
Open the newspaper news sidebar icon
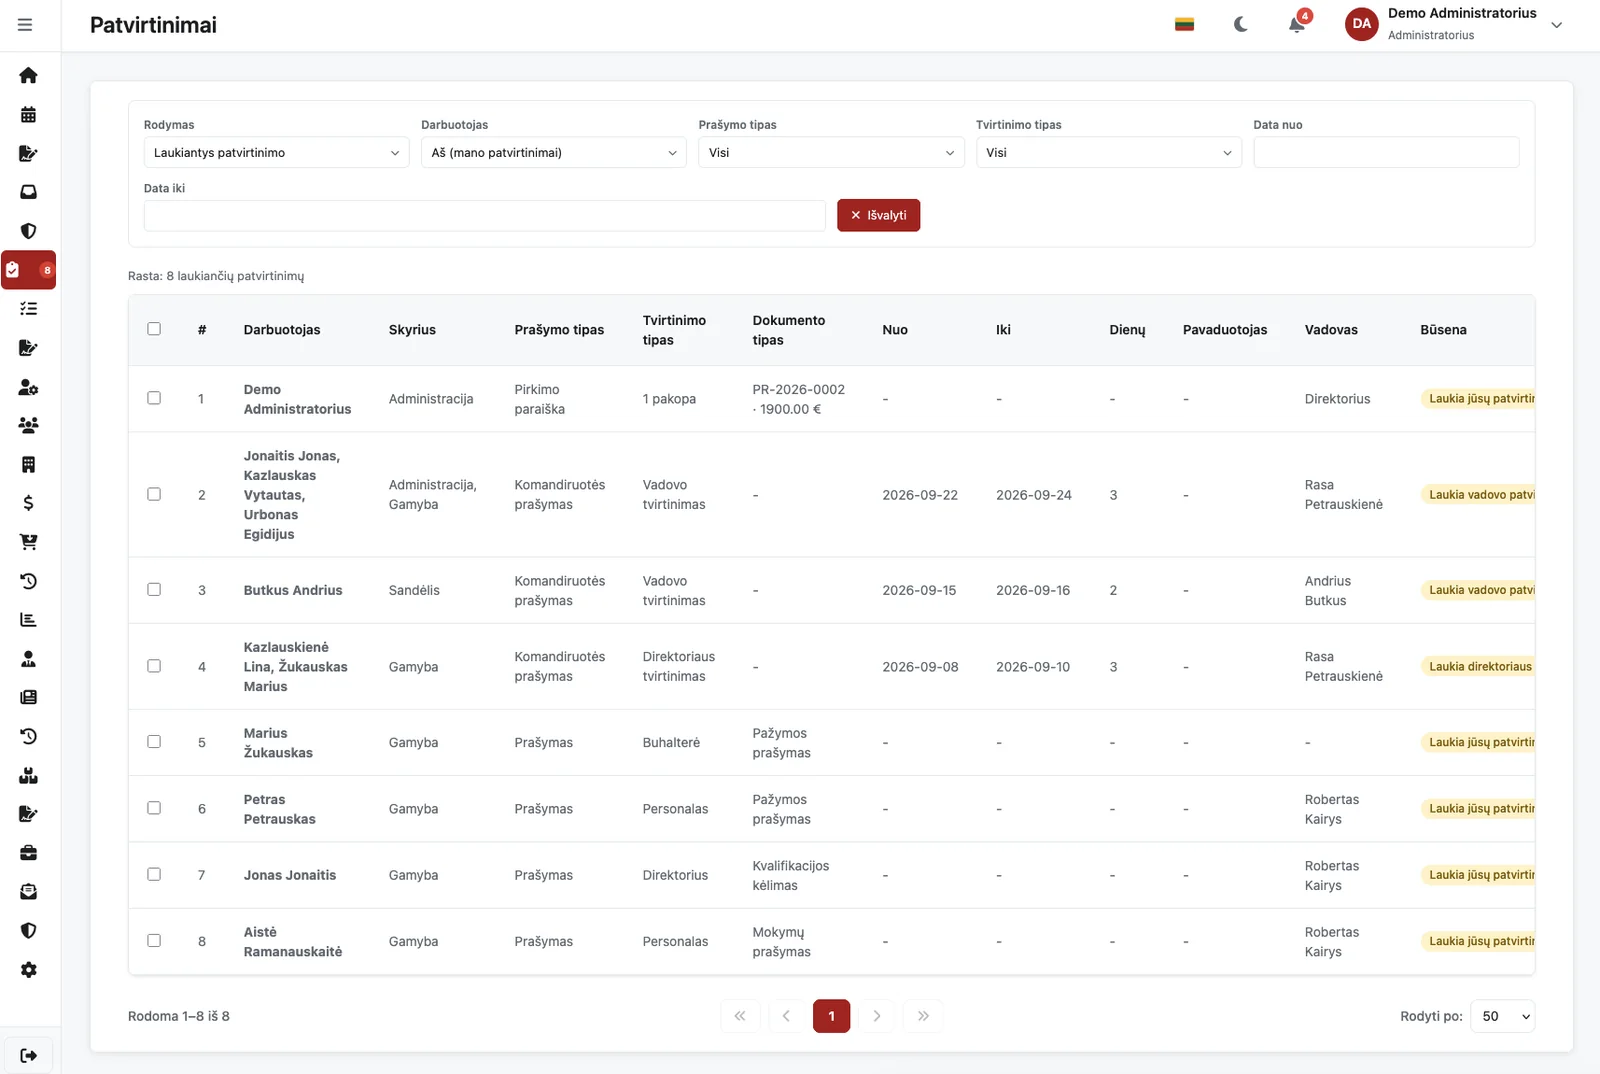(x=28, y=697)
